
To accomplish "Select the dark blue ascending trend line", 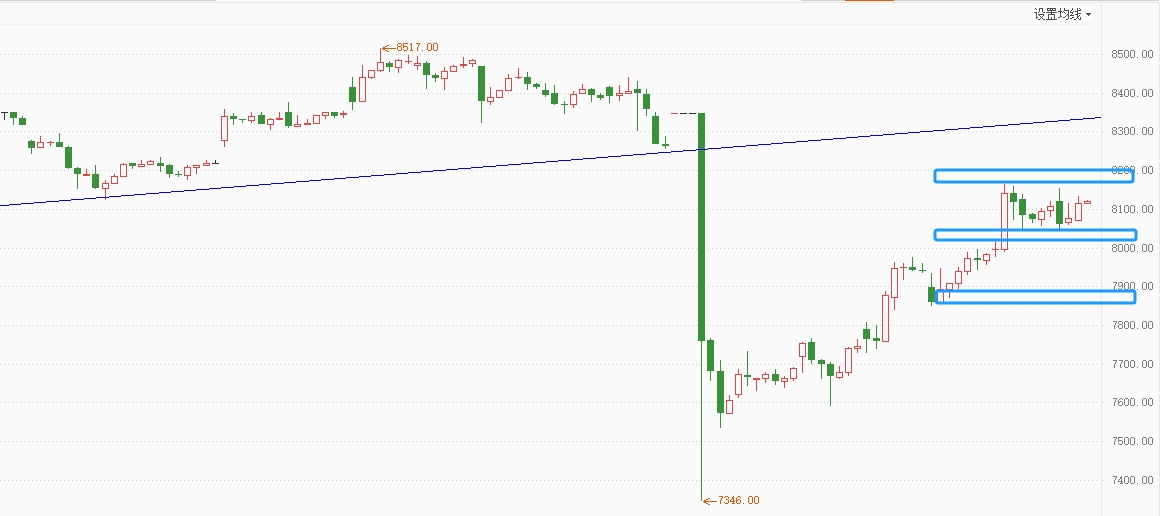I will point(550,161).
